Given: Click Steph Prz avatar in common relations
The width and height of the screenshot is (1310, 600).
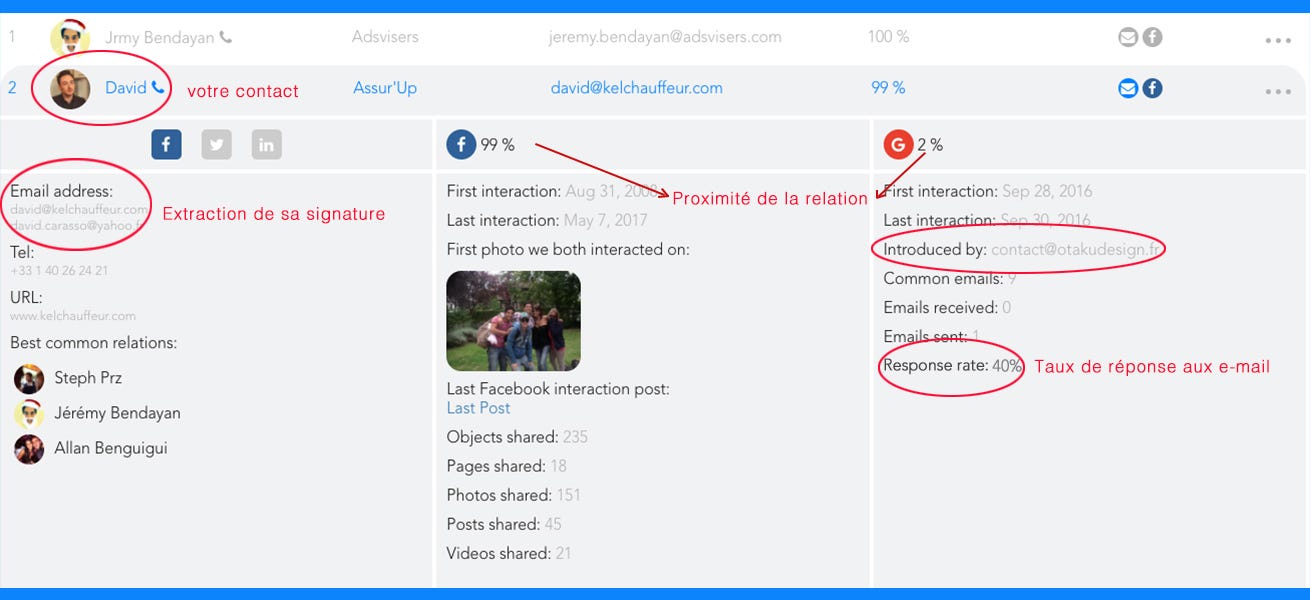Looking at the screenshot, I should tap(29, 379).
